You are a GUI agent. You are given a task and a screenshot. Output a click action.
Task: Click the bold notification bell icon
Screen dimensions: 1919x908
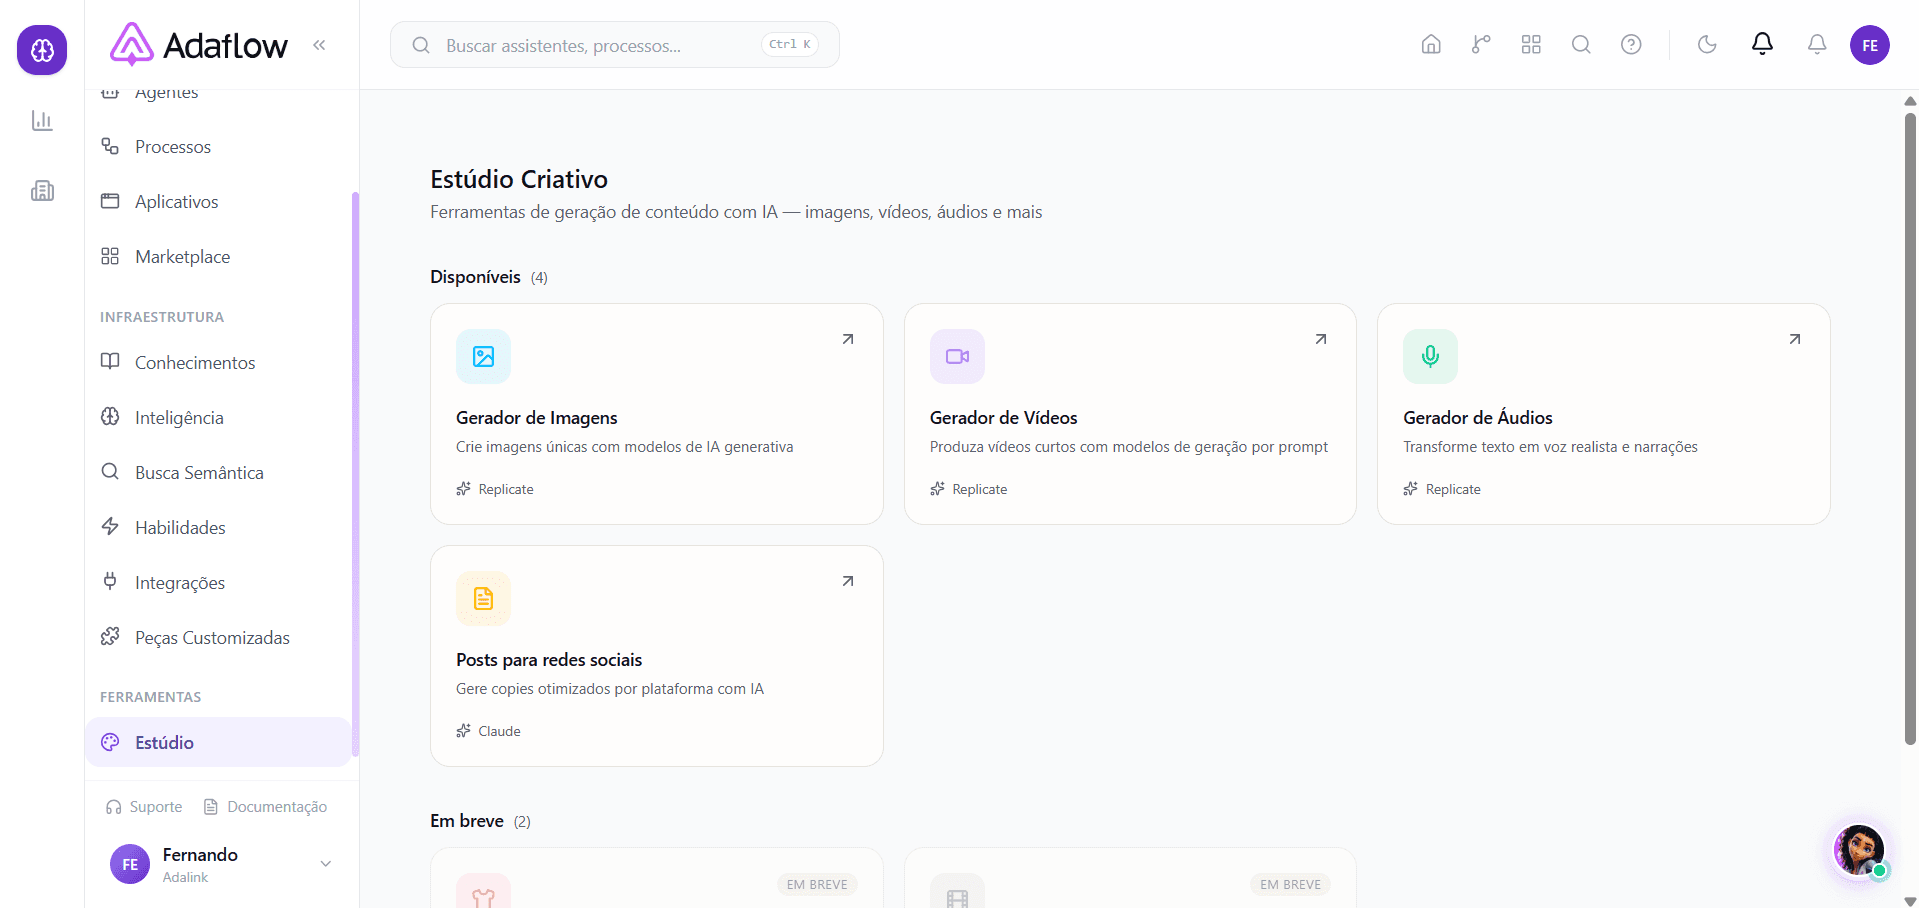click(1762, 44)
